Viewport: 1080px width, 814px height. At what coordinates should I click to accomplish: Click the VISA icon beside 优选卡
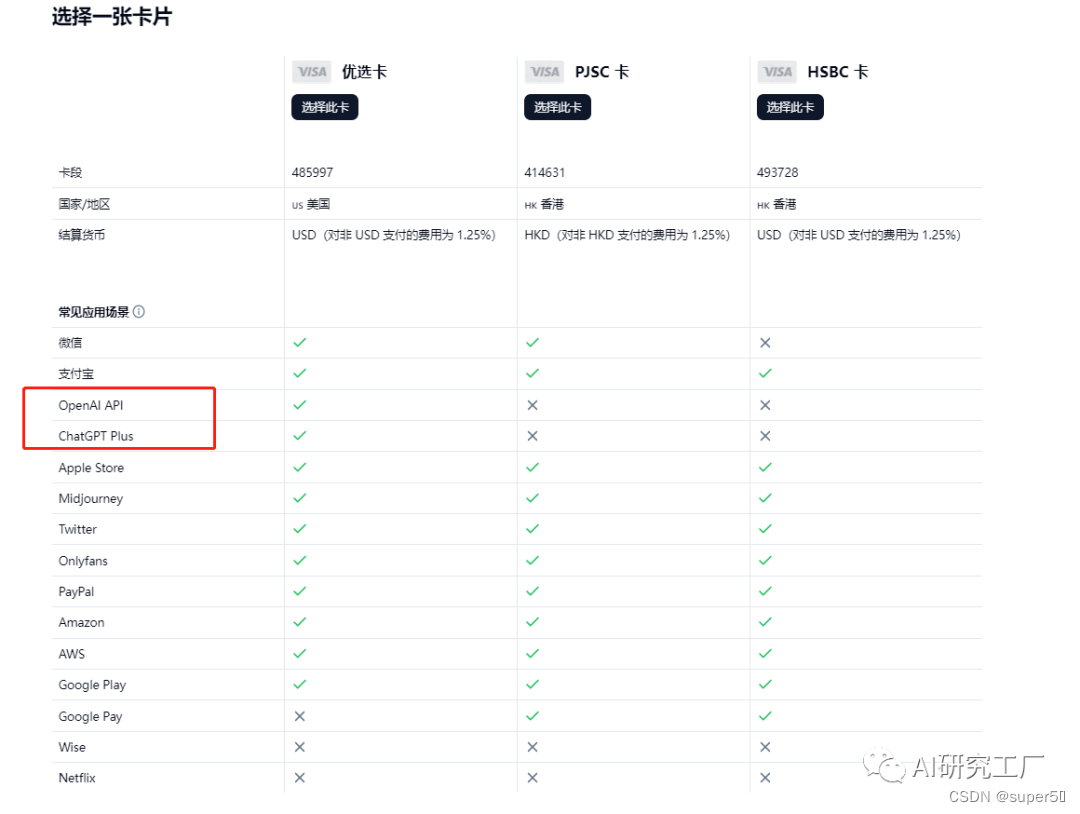(311, 71)
